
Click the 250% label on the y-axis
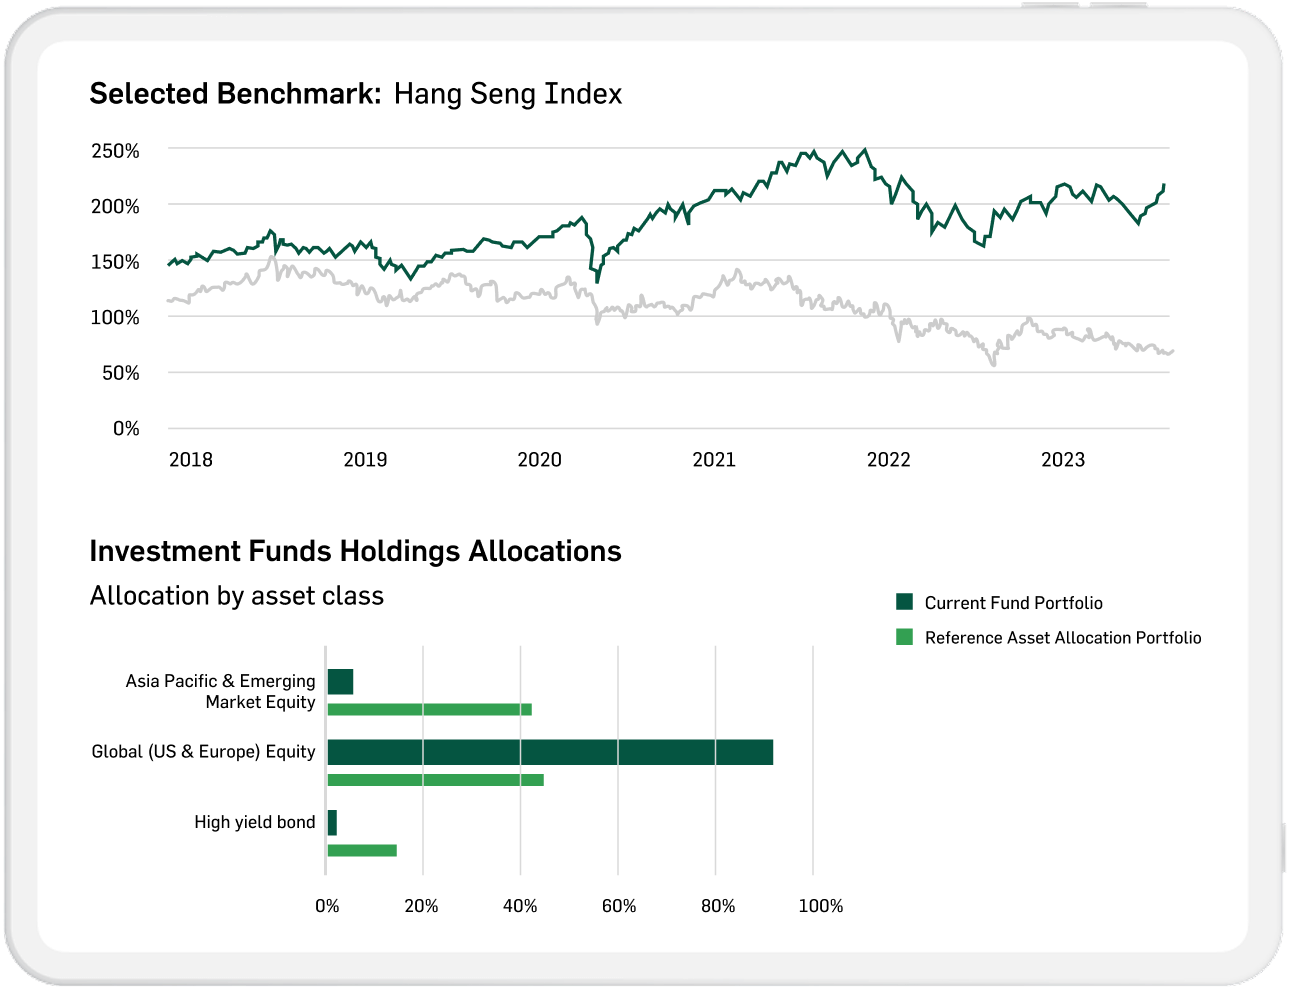[x=115, y=151]
